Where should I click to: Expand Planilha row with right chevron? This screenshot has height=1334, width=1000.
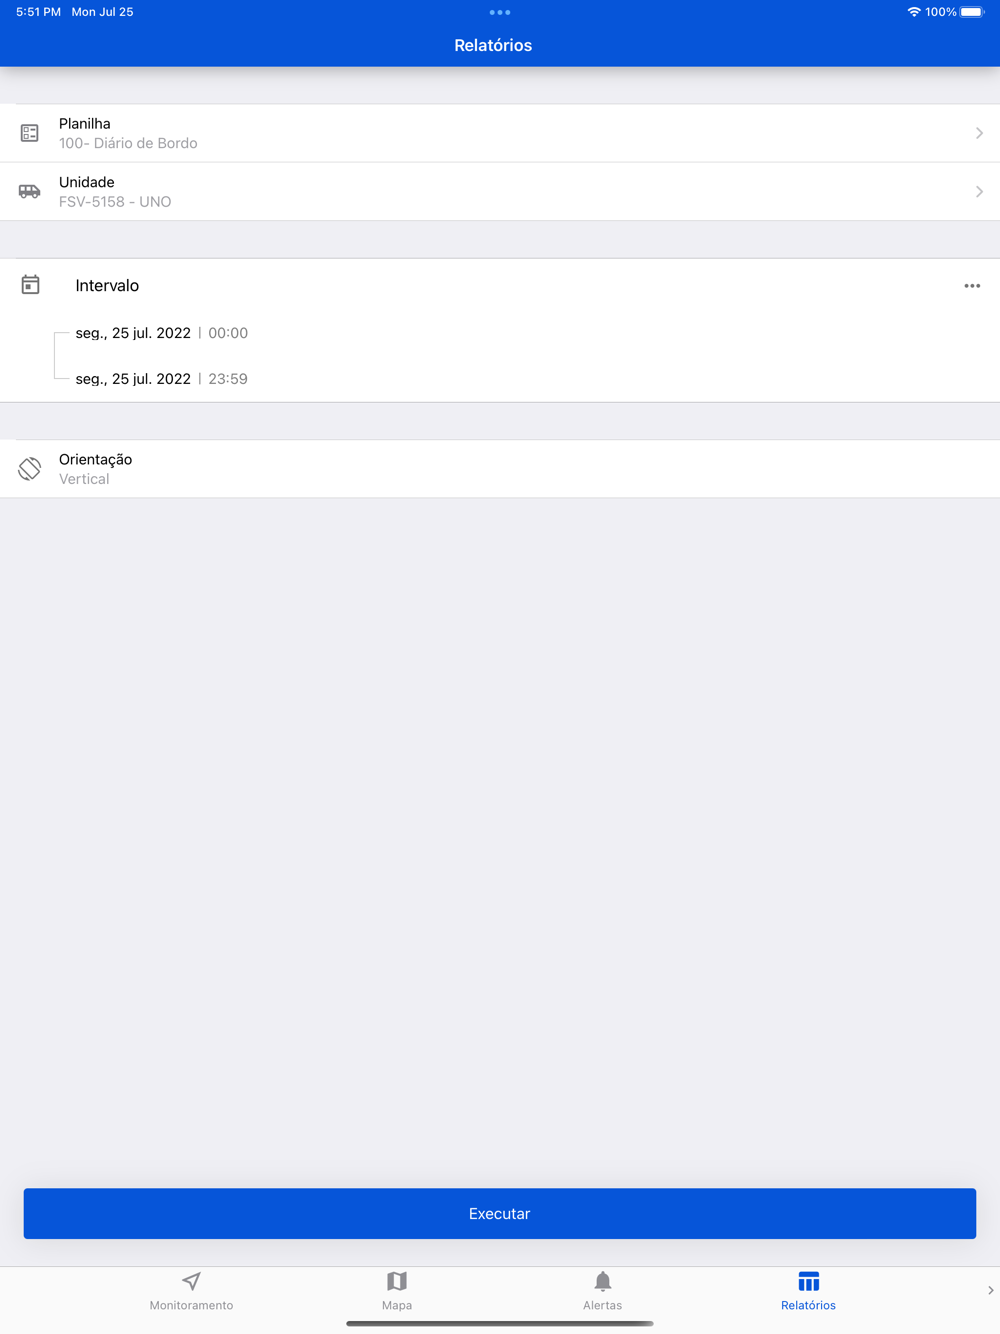point(979,133)
